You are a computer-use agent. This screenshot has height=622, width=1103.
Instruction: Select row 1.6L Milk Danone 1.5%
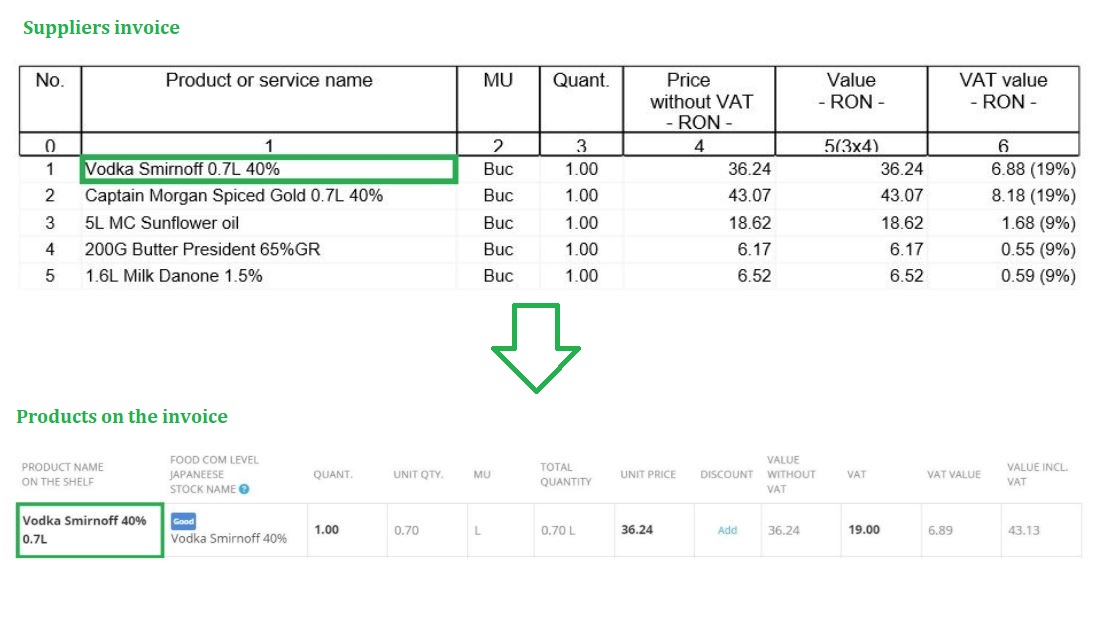coord(549,276)
